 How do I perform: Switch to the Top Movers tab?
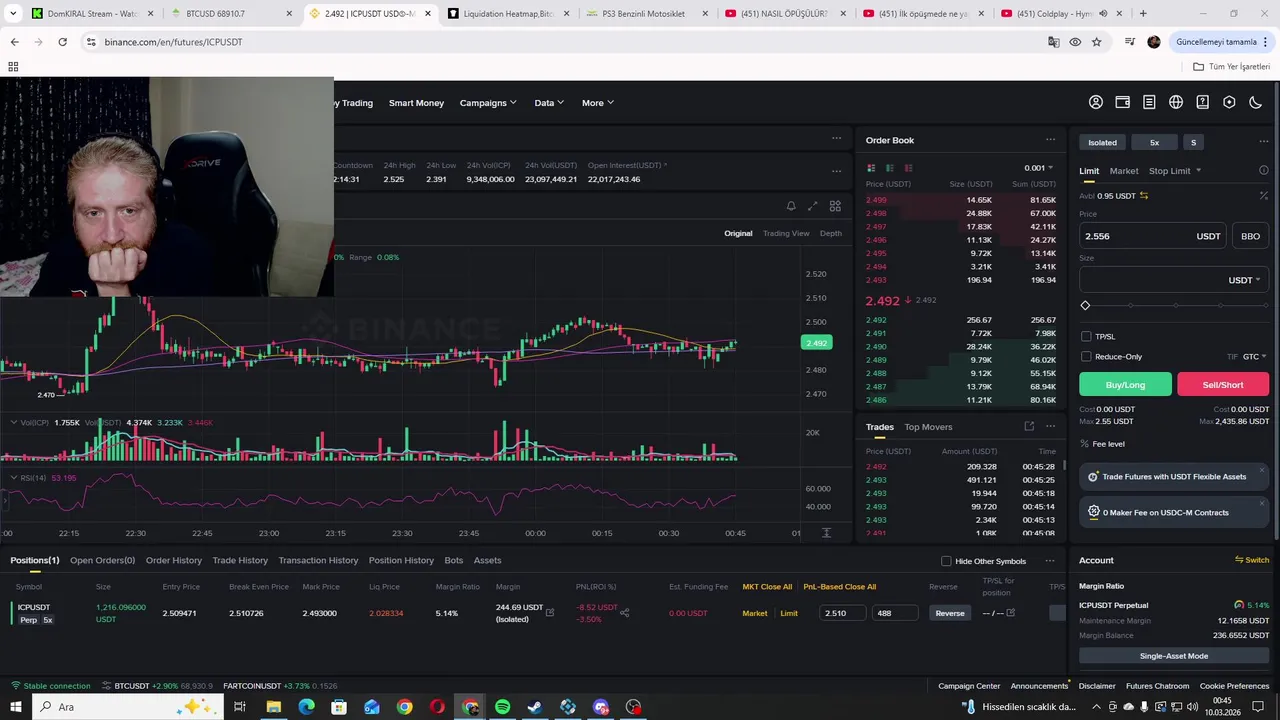pos(928,427)
